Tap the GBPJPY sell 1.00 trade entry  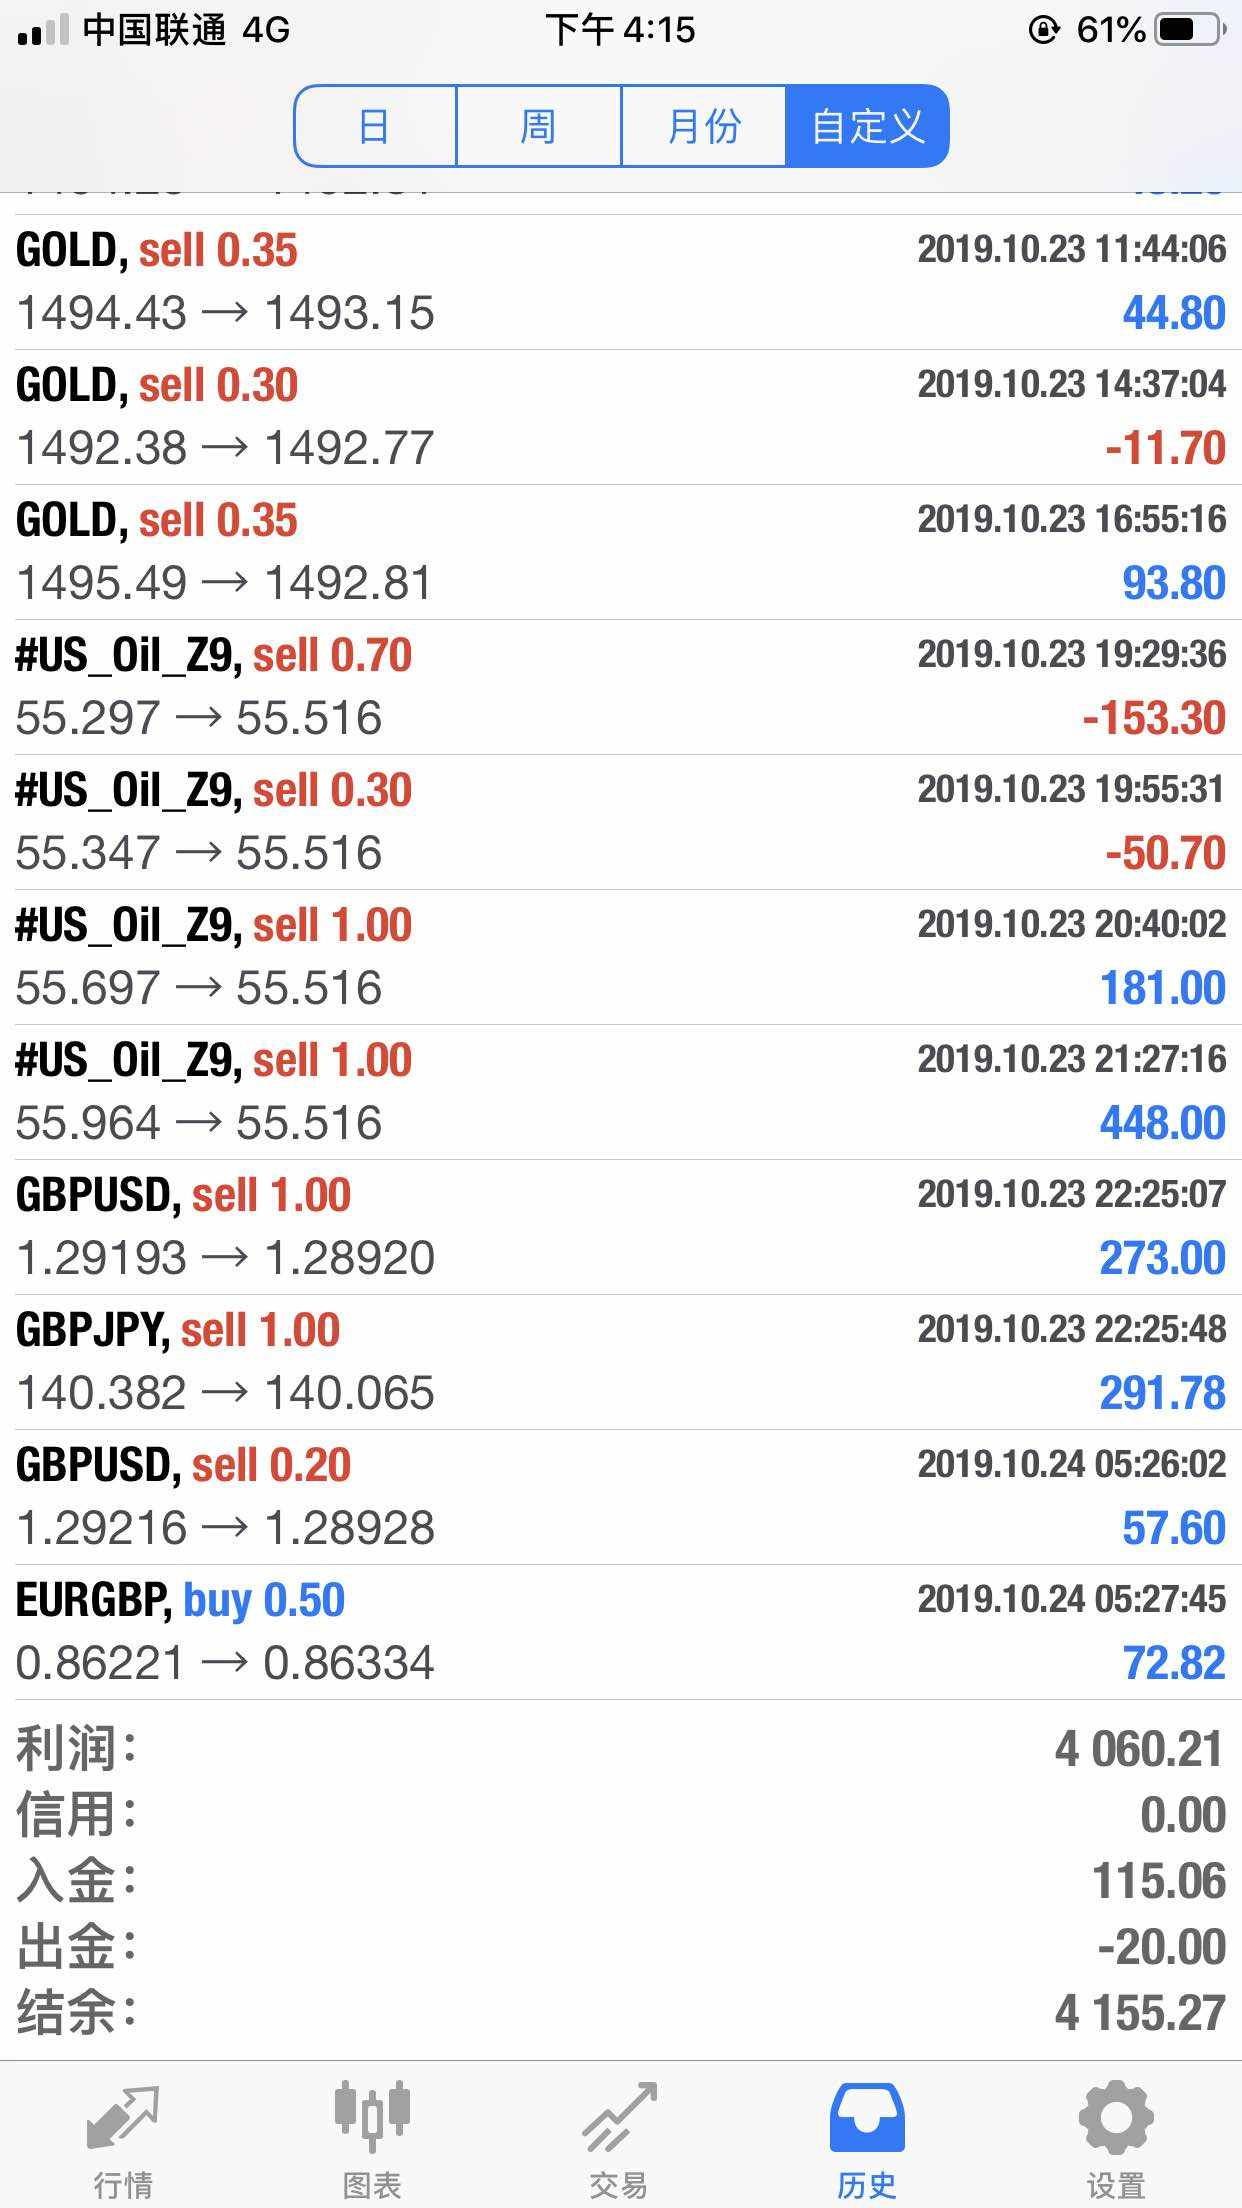[620, 1362]
